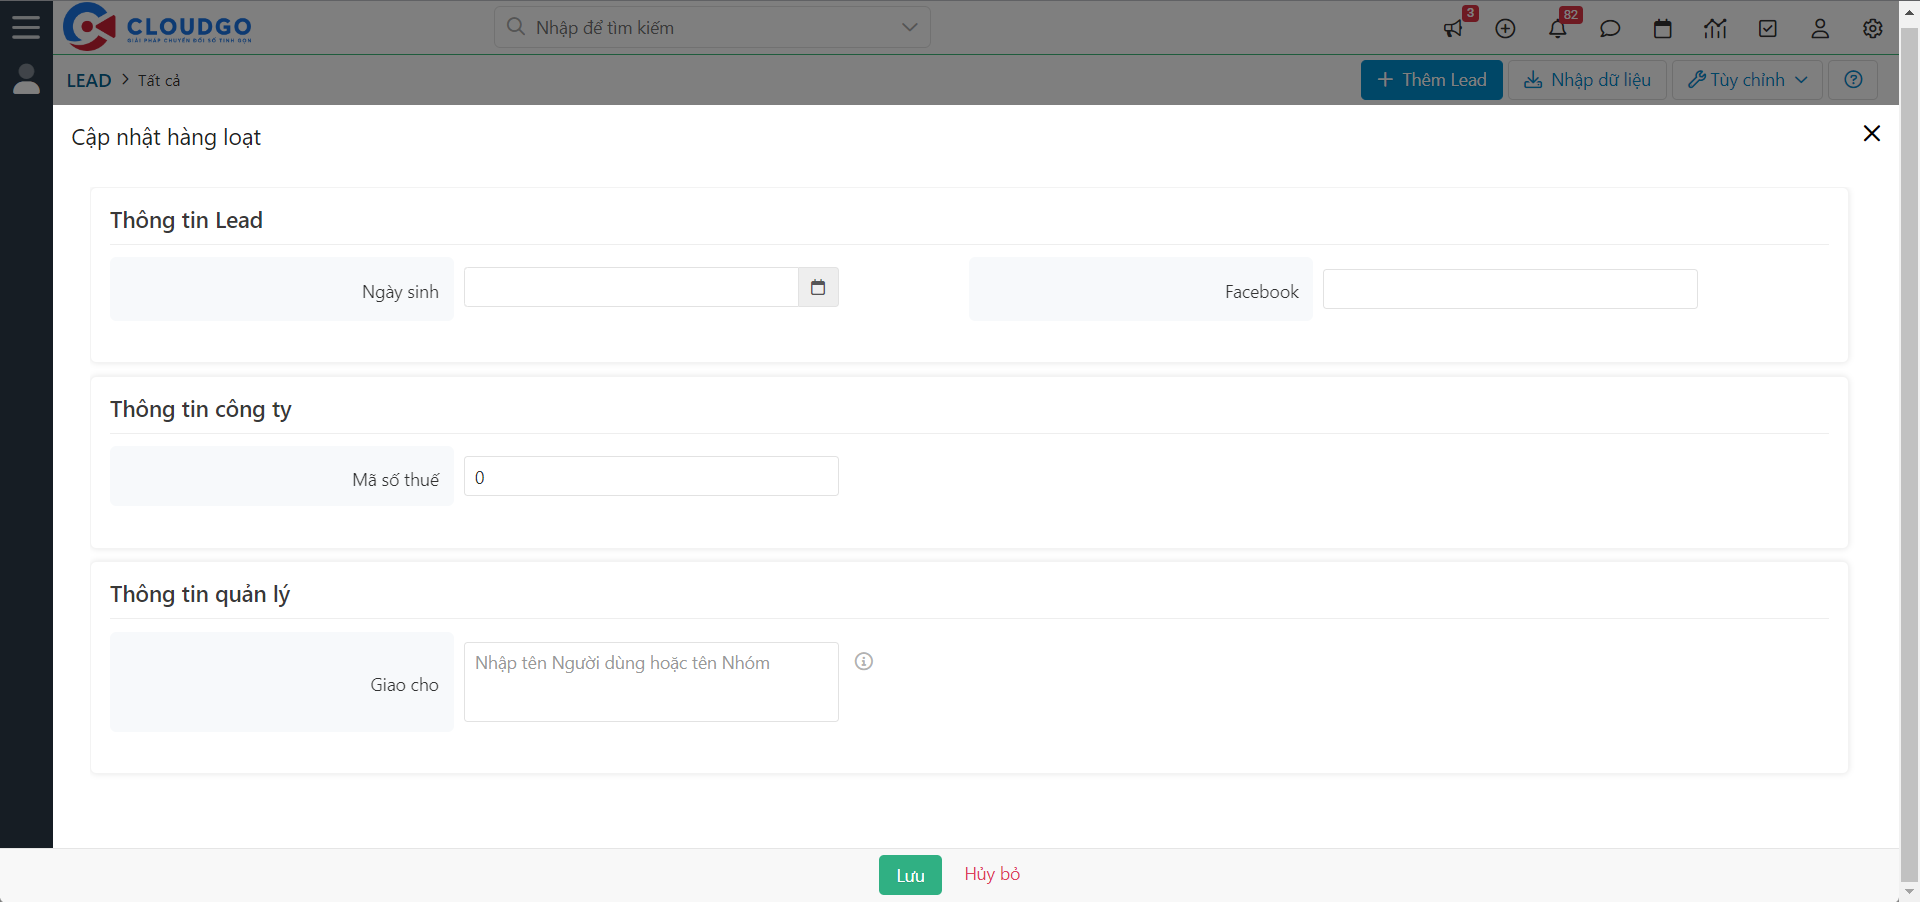Open the calendar icon in top bar
The height and width of the screenshot is (902, 1920).
(1663, 28)
